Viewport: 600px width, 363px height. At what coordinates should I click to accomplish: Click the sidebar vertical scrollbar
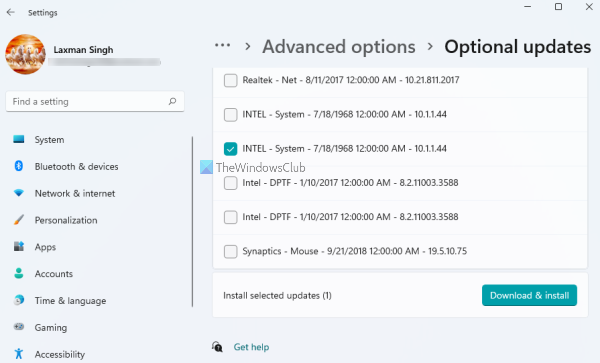(x=192, y=222)
